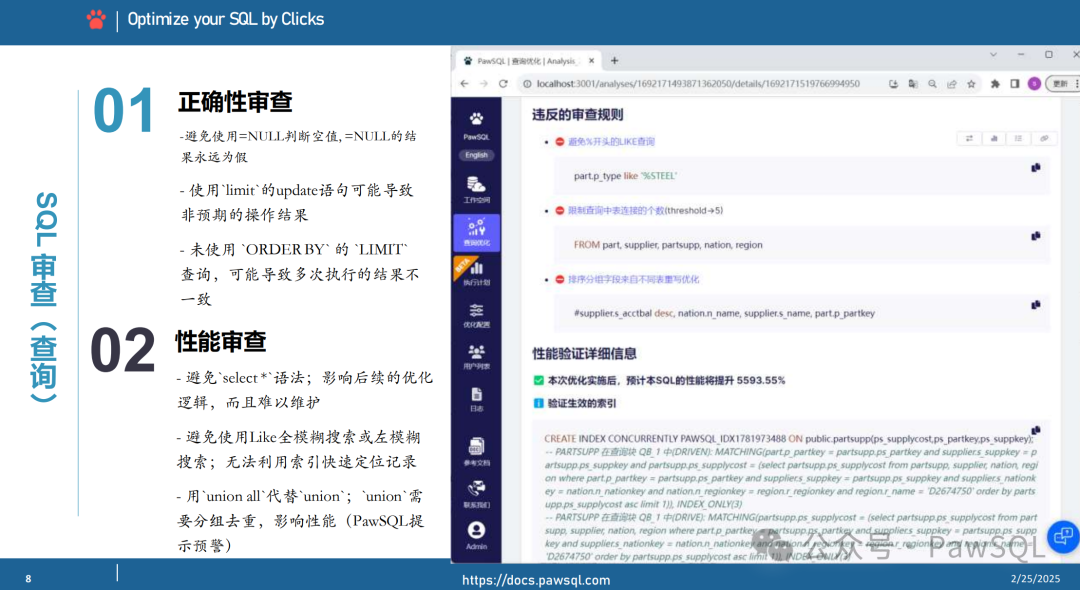1080x590 pixels.
Task: Open Chrome's three-dot menu
Action: (x=1075, y=84)
